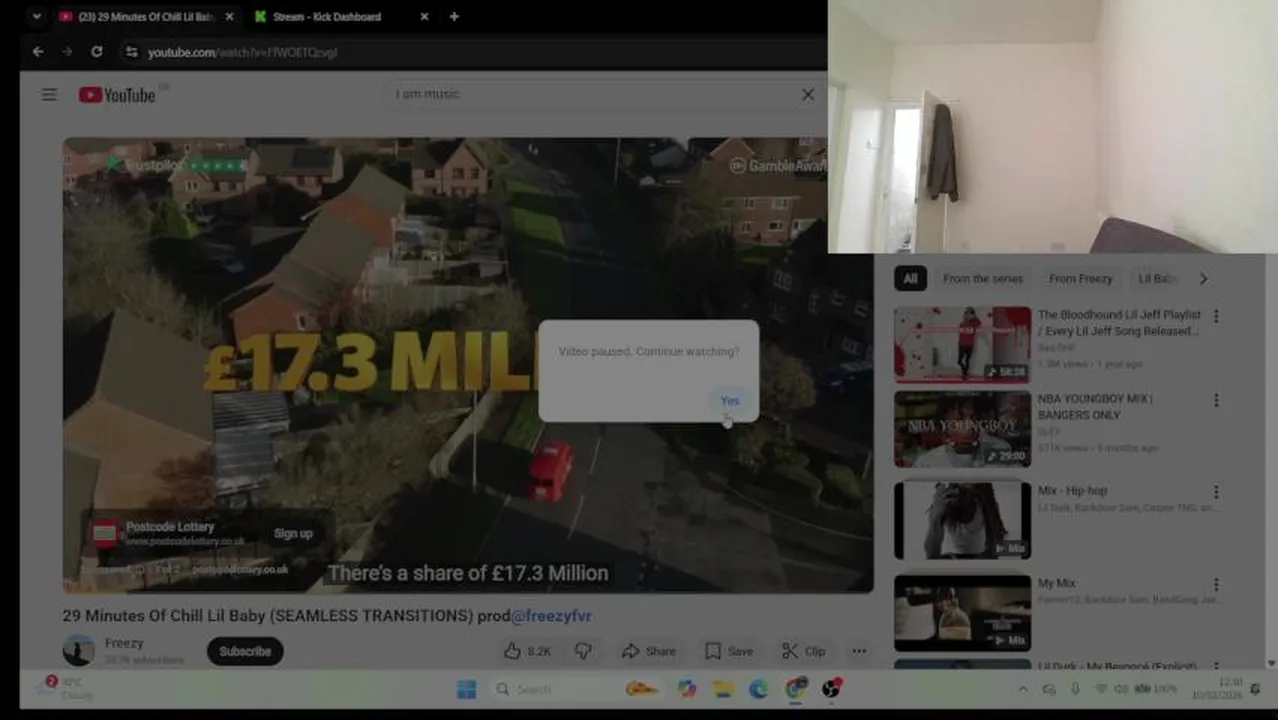1278x720 pixels.
Task: Show more filter chips with the right arrow
Action: (x=1203, y=279)
